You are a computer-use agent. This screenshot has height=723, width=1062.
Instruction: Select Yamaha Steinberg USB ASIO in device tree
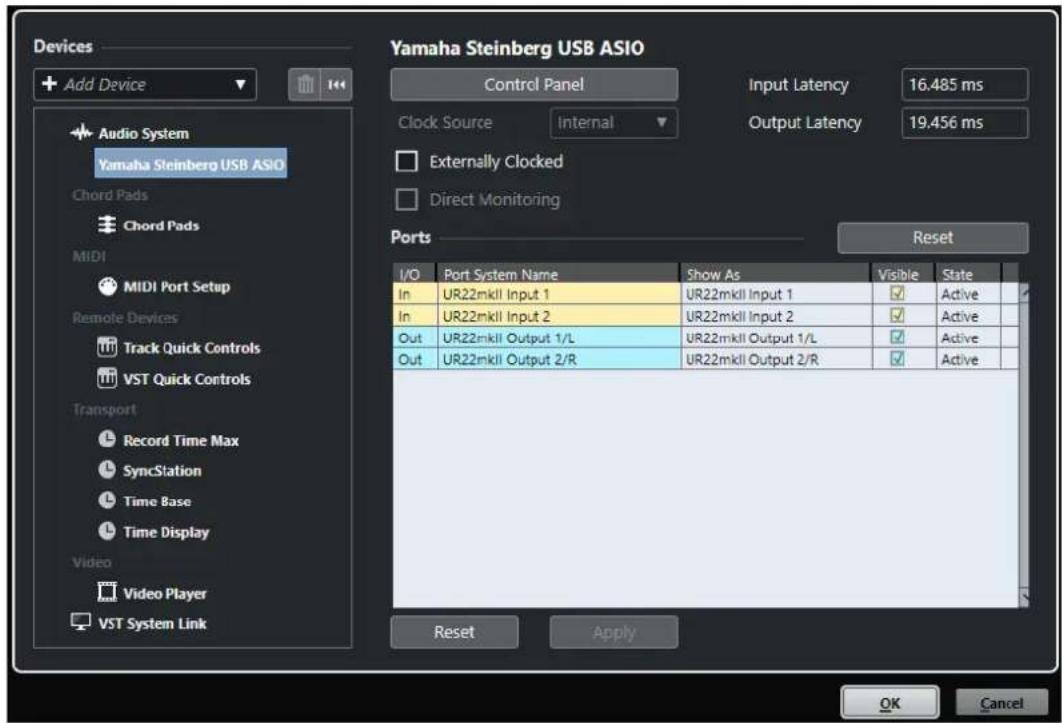click(x=191, y=164)
